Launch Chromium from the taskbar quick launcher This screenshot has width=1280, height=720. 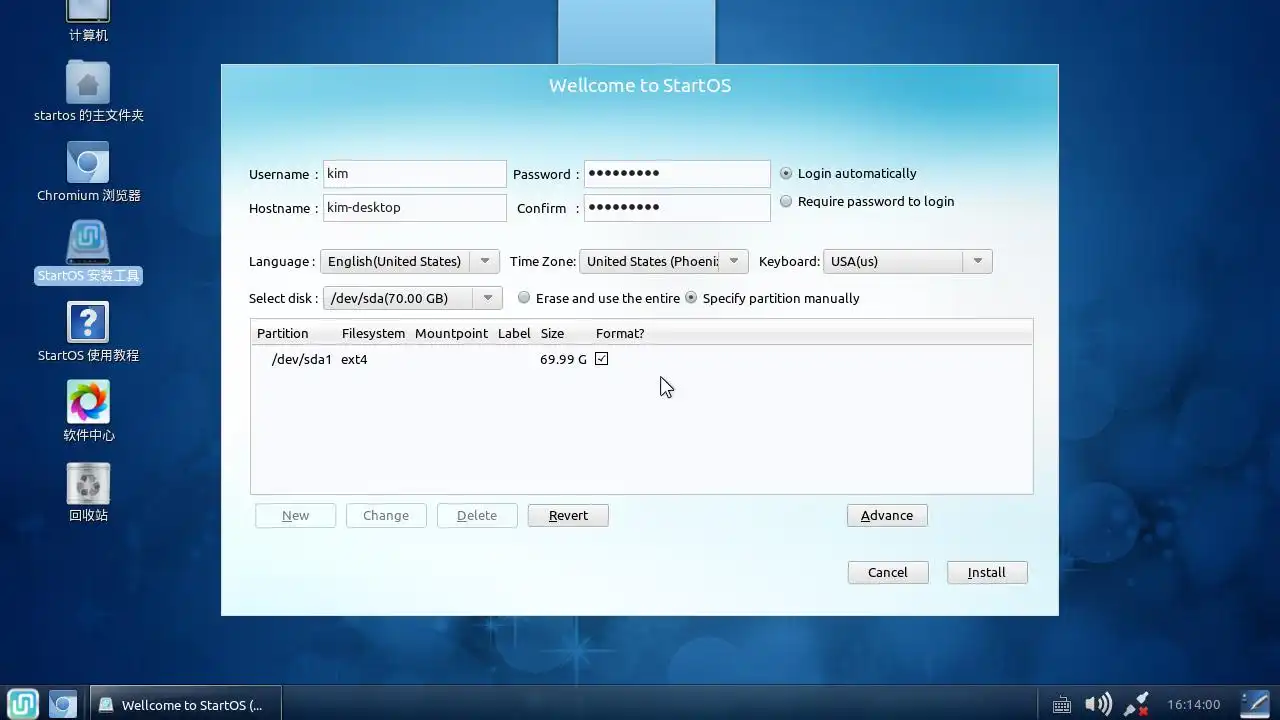click(63, 705)
